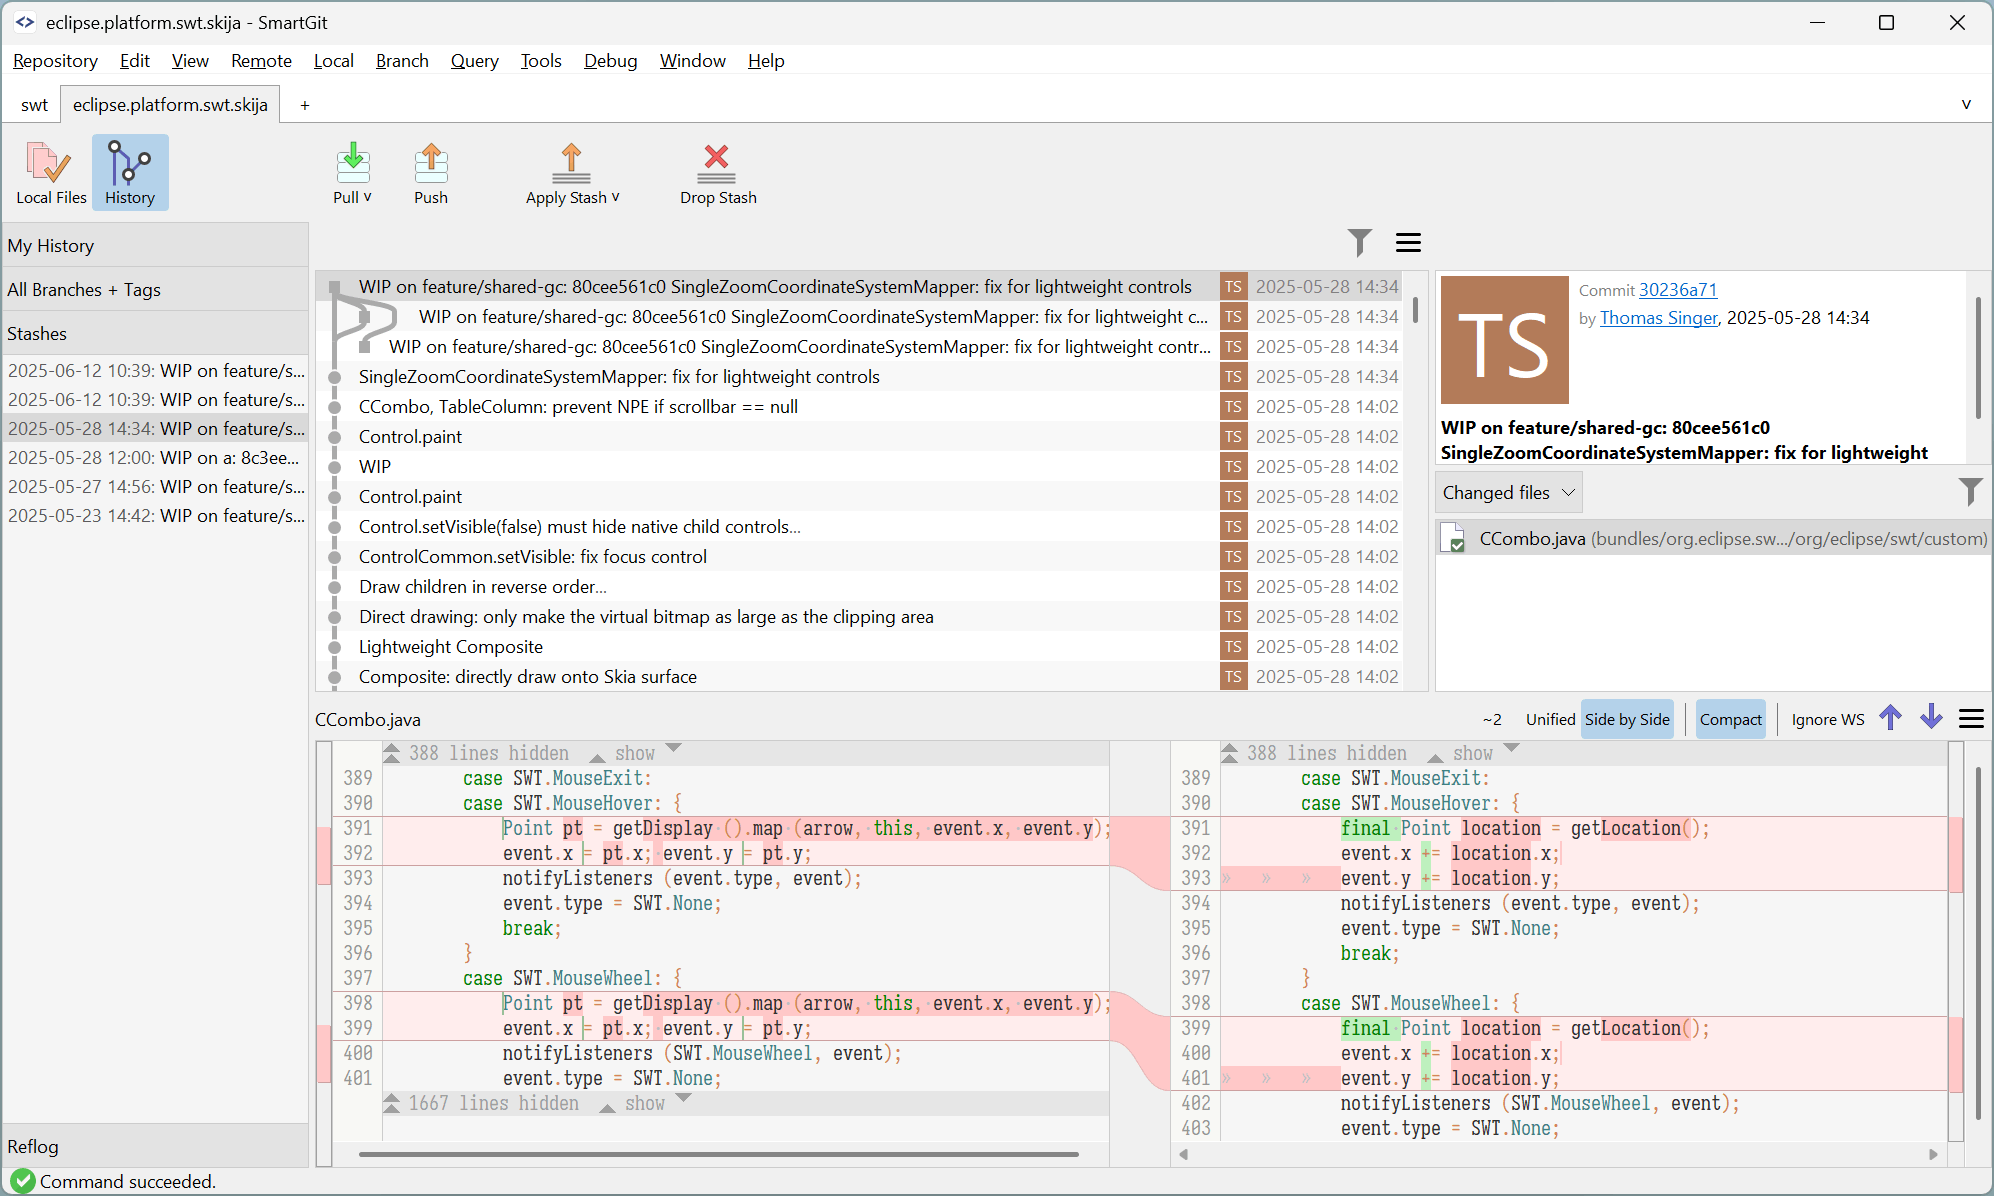Viewport: 1994px width, 1196px height.
Task: Open commit link 30236a71
Action: tap(1678, 290)
